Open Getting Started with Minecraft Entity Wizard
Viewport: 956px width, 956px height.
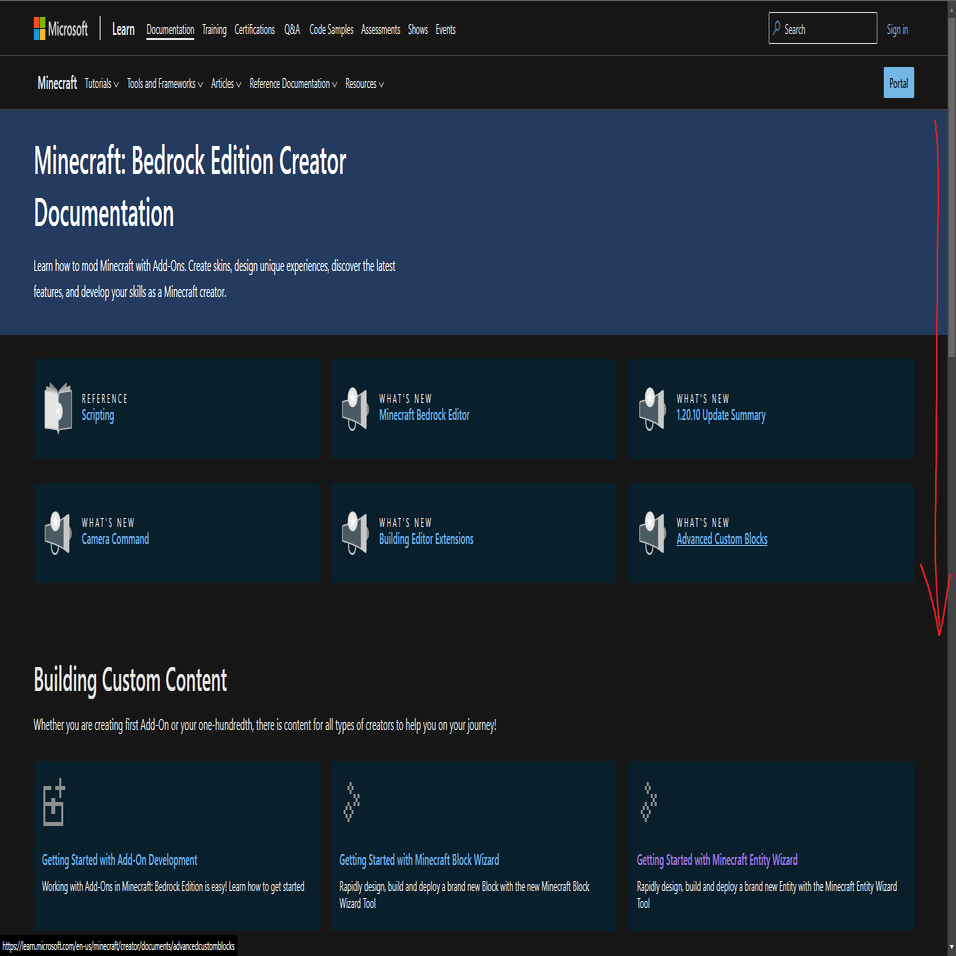(717, 860)
